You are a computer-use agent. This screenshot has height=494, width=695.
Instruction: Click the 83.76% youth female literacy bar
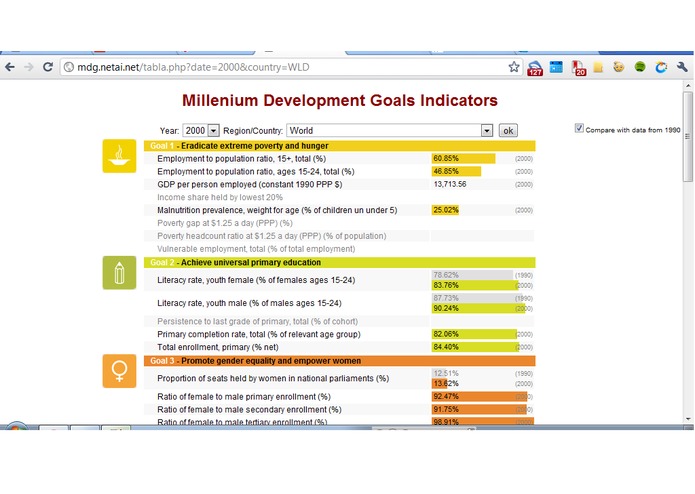[x=475, y=285]
